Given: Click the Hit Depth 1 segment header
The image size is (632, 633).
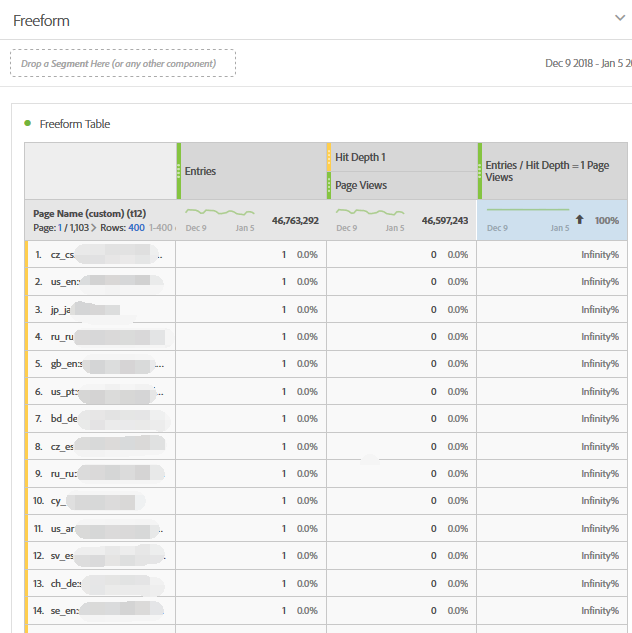Looking at the screenshot, I should [x=361, y=157].
